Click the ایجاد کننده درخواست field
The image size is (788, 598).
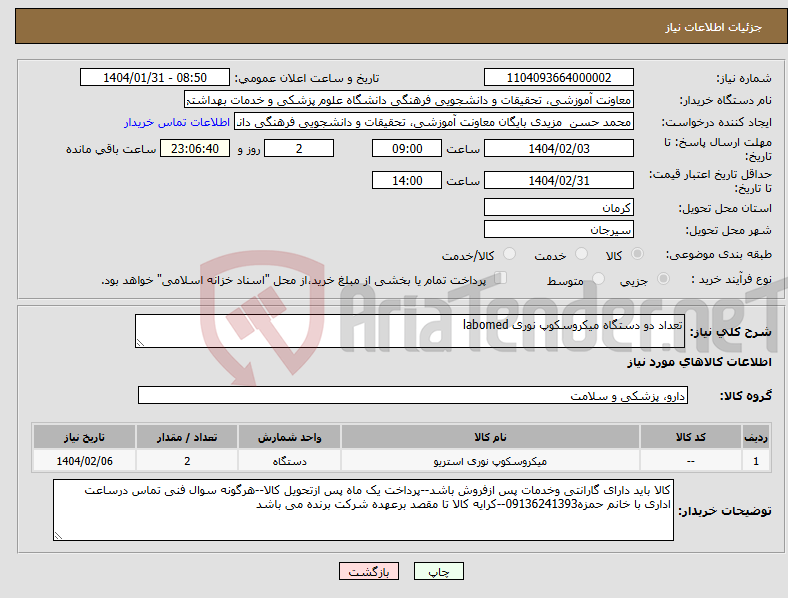click(434, 122)
